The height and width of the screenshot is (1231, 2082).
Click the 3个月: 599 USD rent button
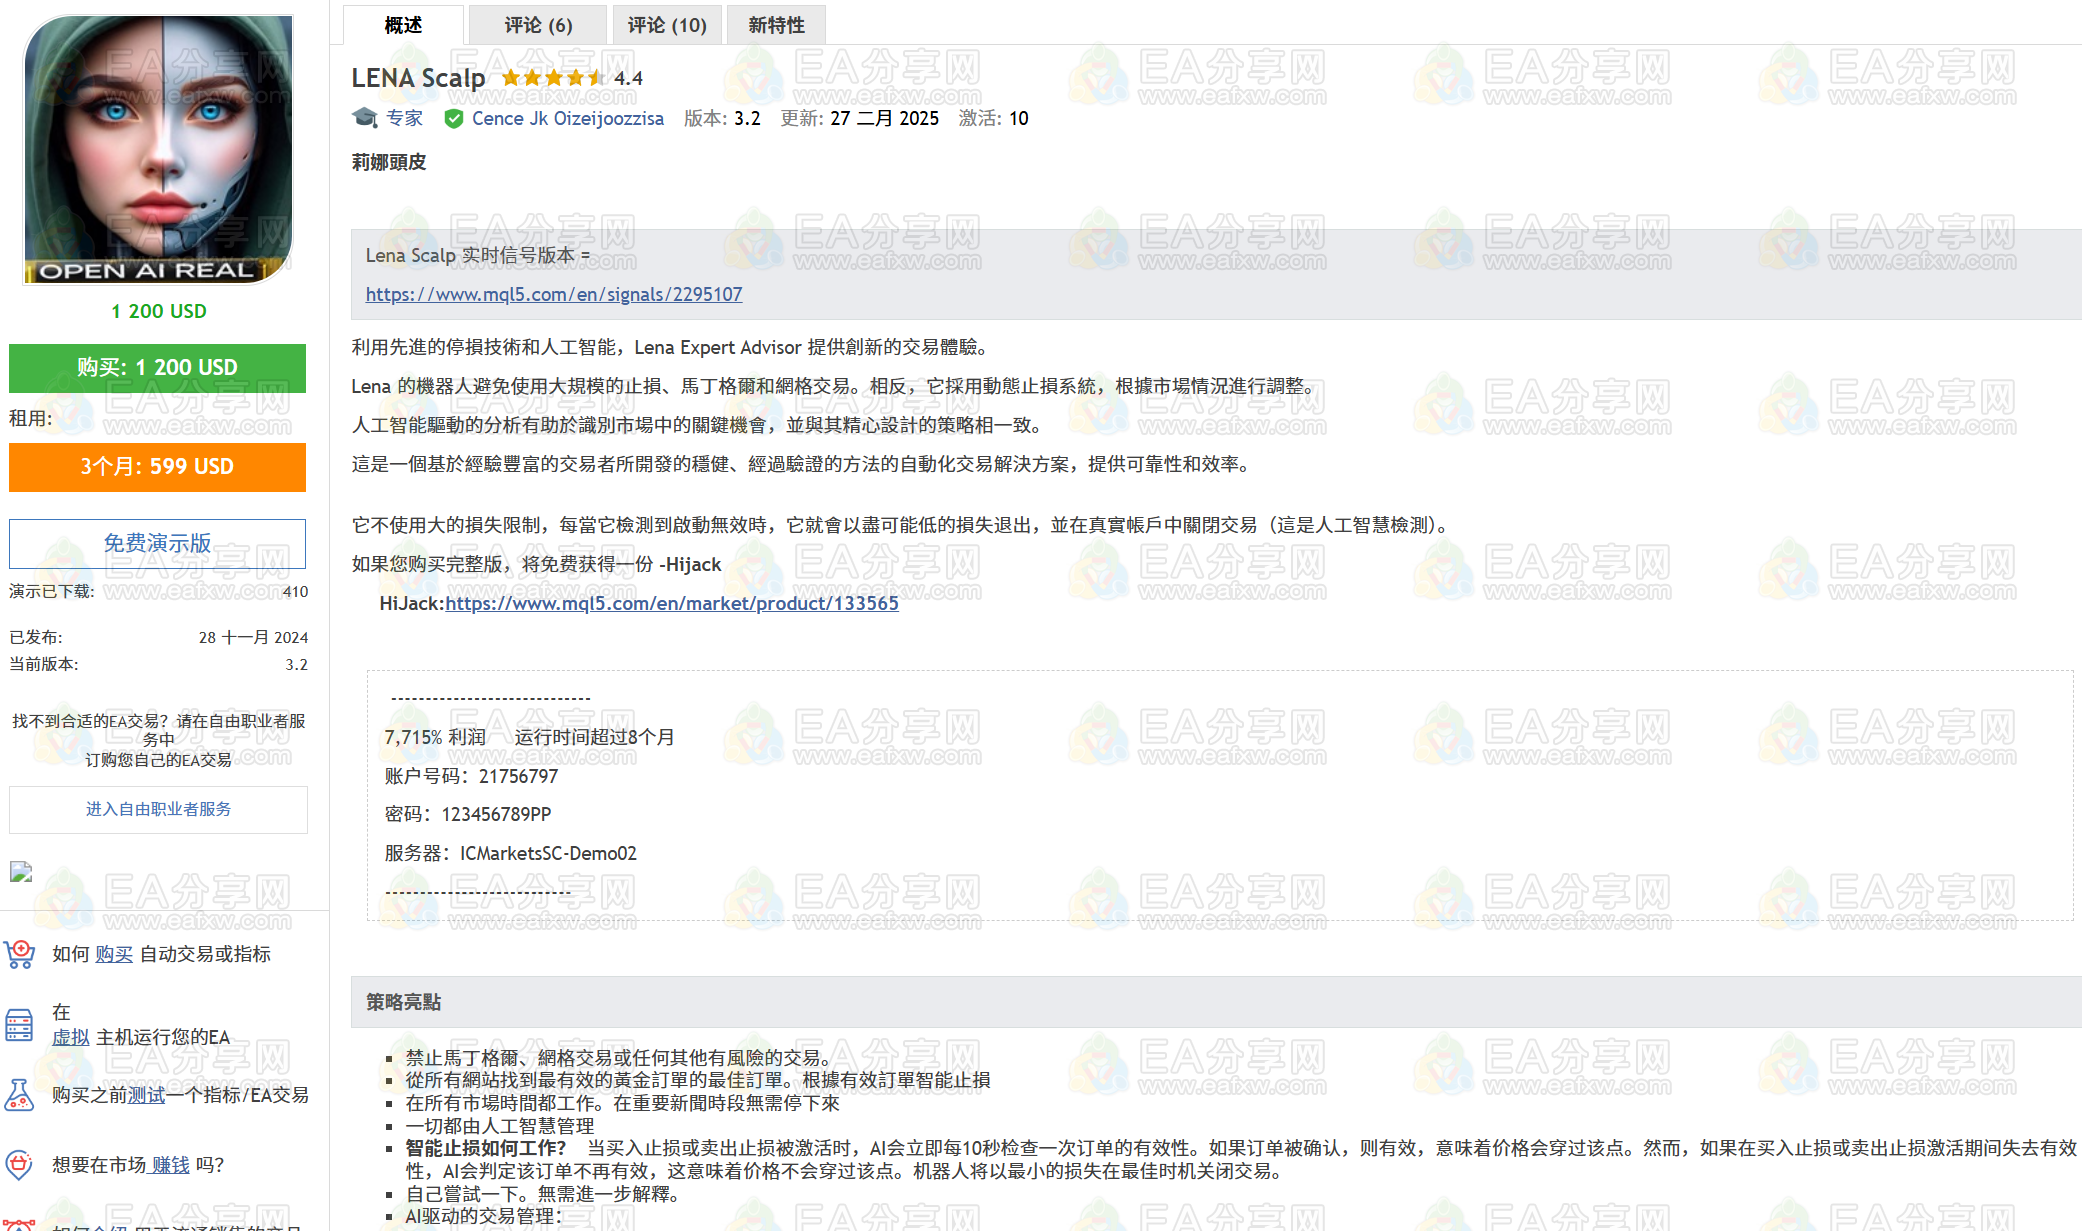coord(157,467)
